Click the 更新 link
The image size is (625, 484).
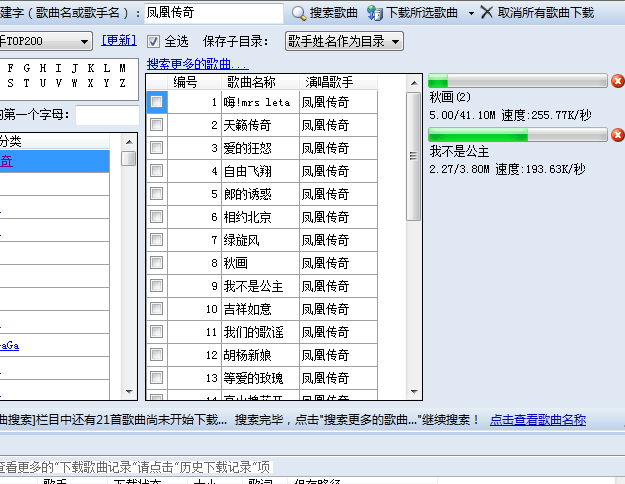[x=119, y=41]
